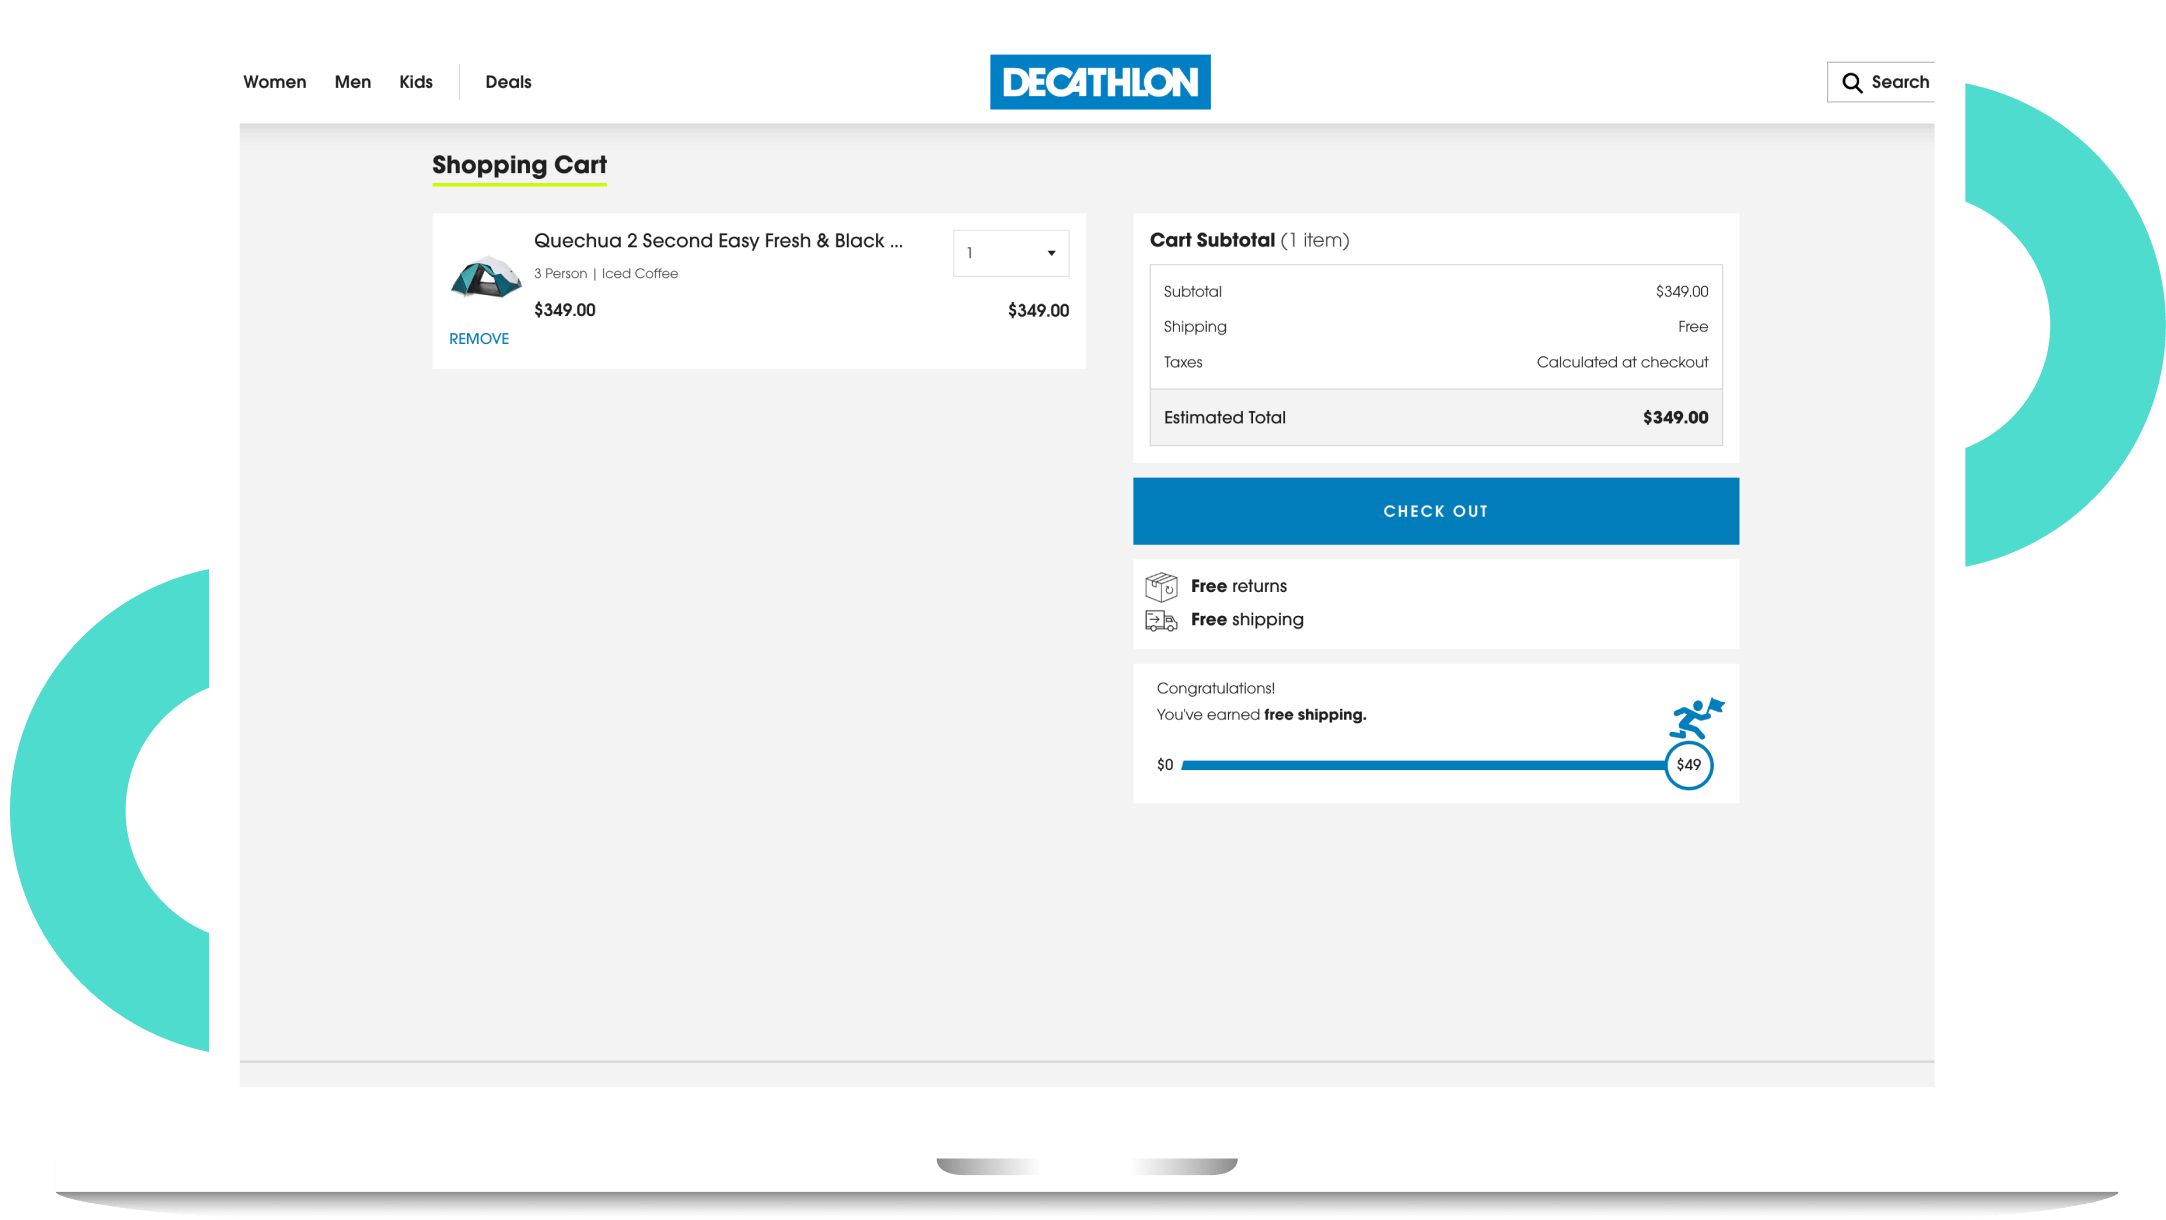Viewport: 2166px width, 1220px height.
Task: Click the quantity dropdown arrow
Action: click(1051, 253)
